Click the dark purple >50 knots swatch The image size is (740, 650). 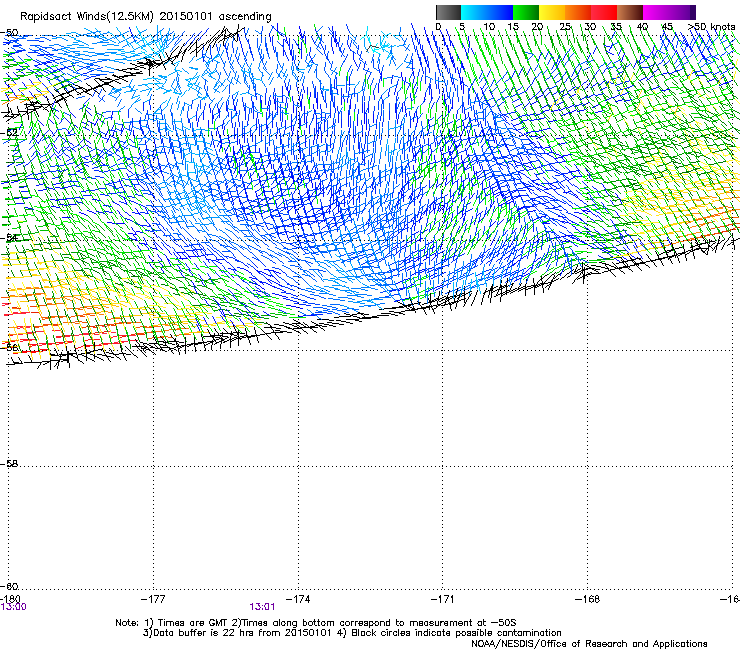click(693, 12)
